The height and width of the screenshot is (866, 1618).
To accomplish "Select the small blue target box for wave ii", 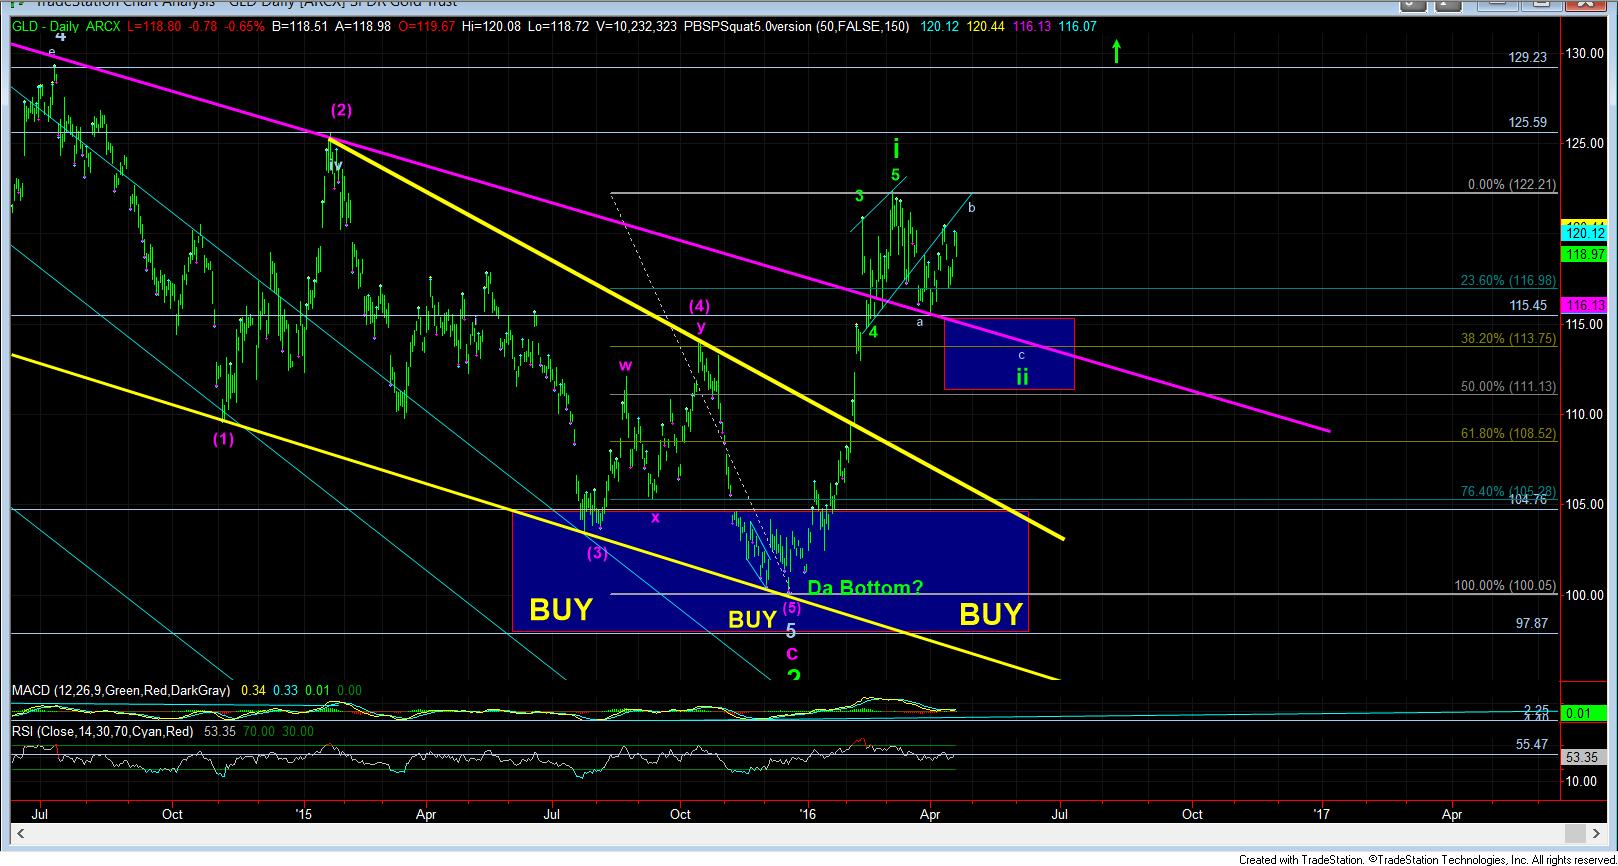I will click(x=1009, y=354).
